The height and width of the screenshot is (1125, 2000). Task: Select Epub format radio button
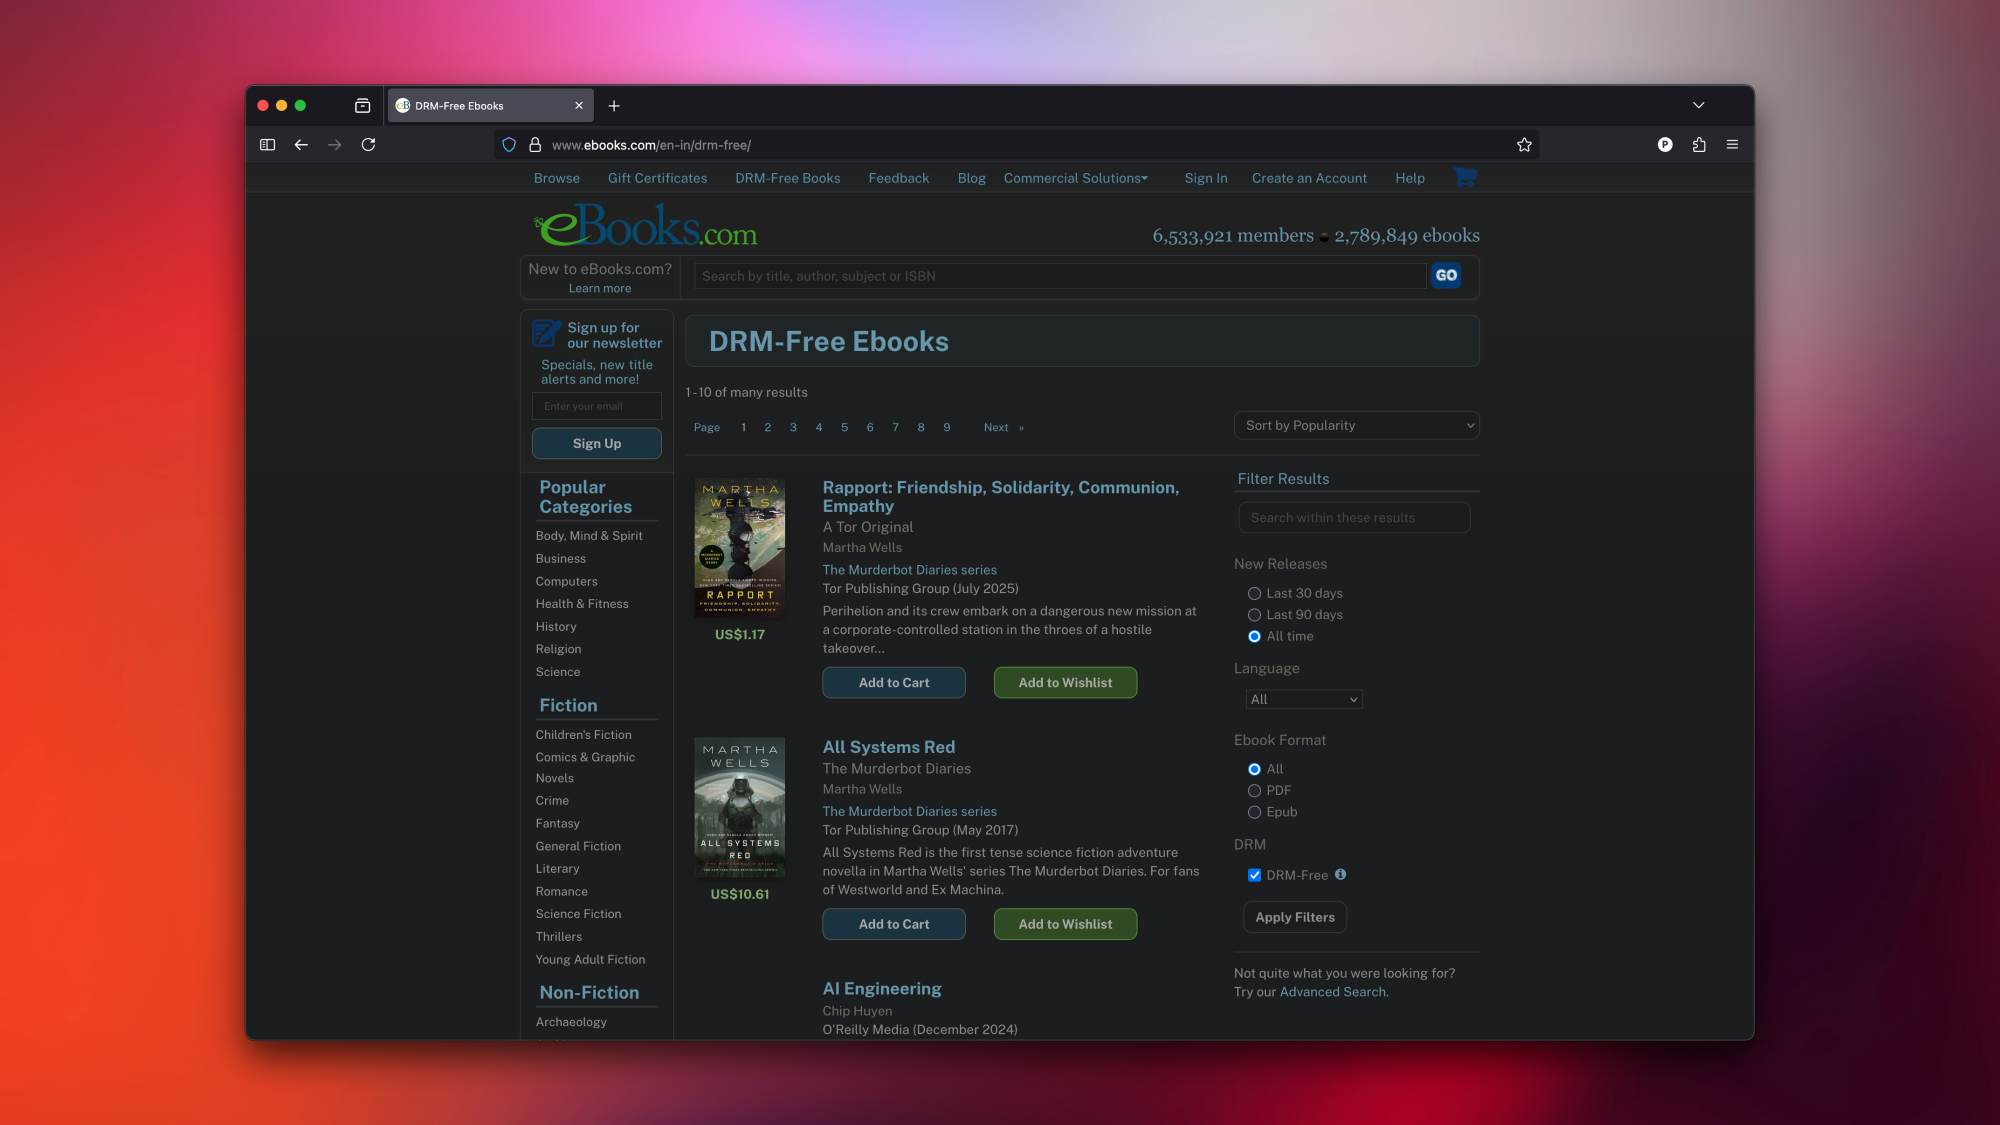(1254, 812)
